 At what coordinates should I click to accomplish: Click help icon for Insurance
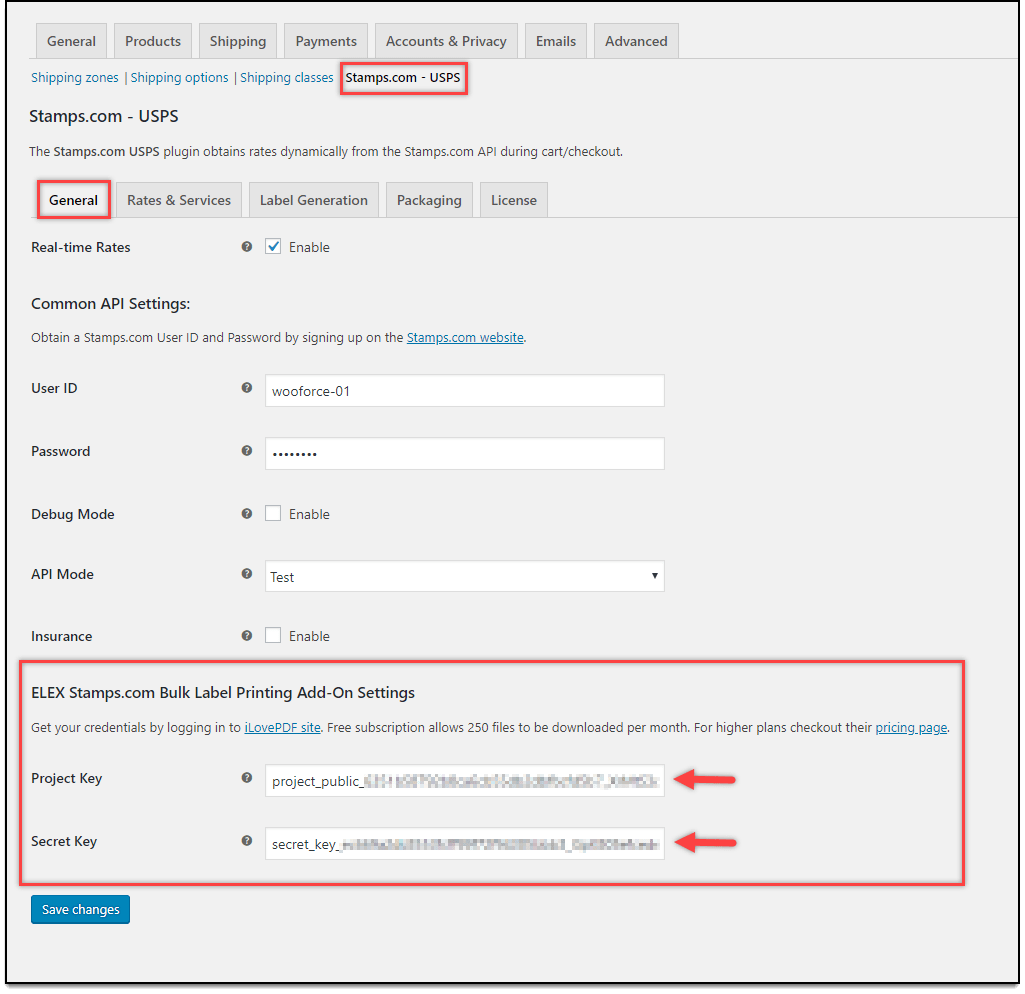click(246, 636)
